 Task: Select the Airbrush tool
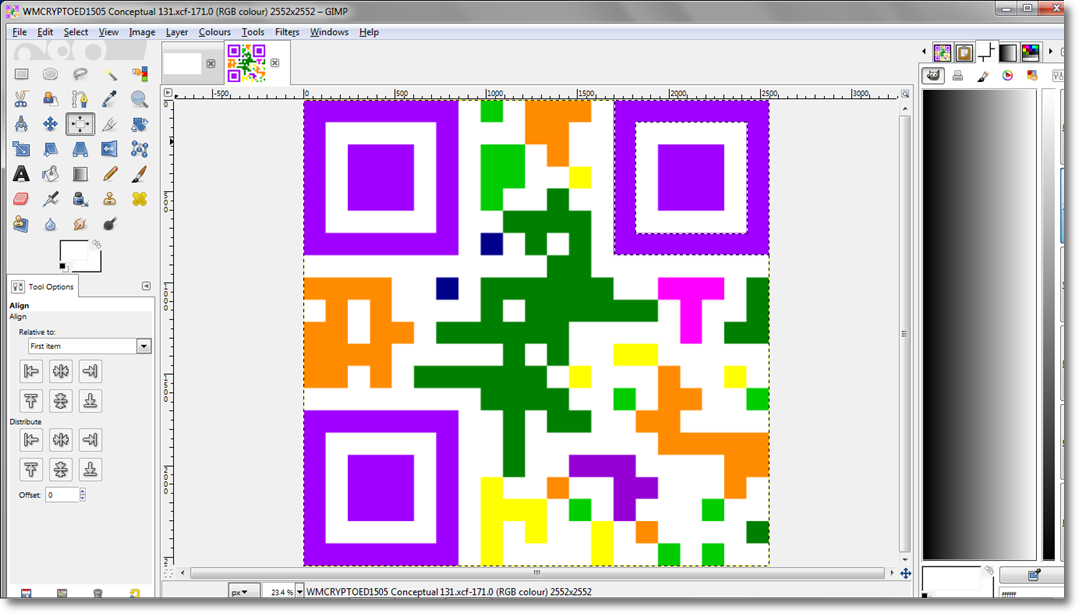tap(50, 199)
